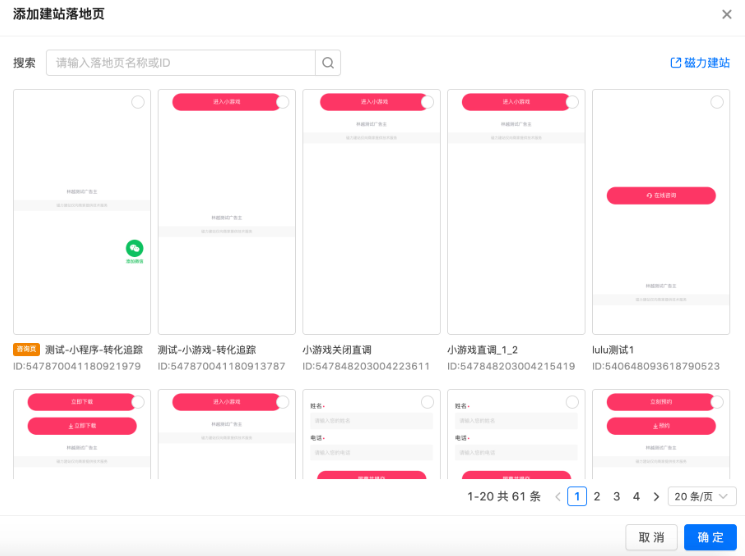Click the ID:547848203004215419 text
Image resolution: width=745 pixels, height=556 pixels.
511,366
